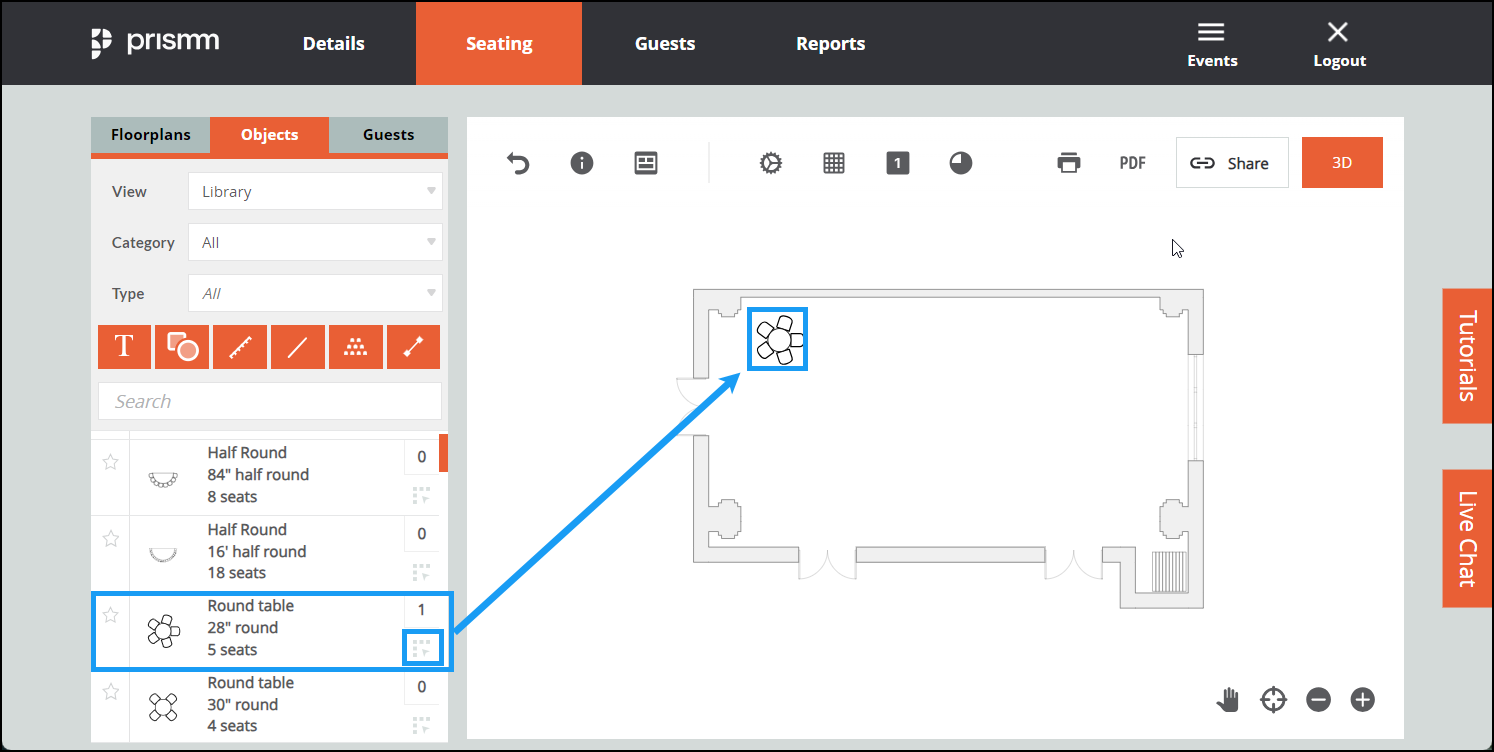Toggle the grid icon in toolbar
Viewport: 1494px width, 752px height.
(x=834, y=163)
